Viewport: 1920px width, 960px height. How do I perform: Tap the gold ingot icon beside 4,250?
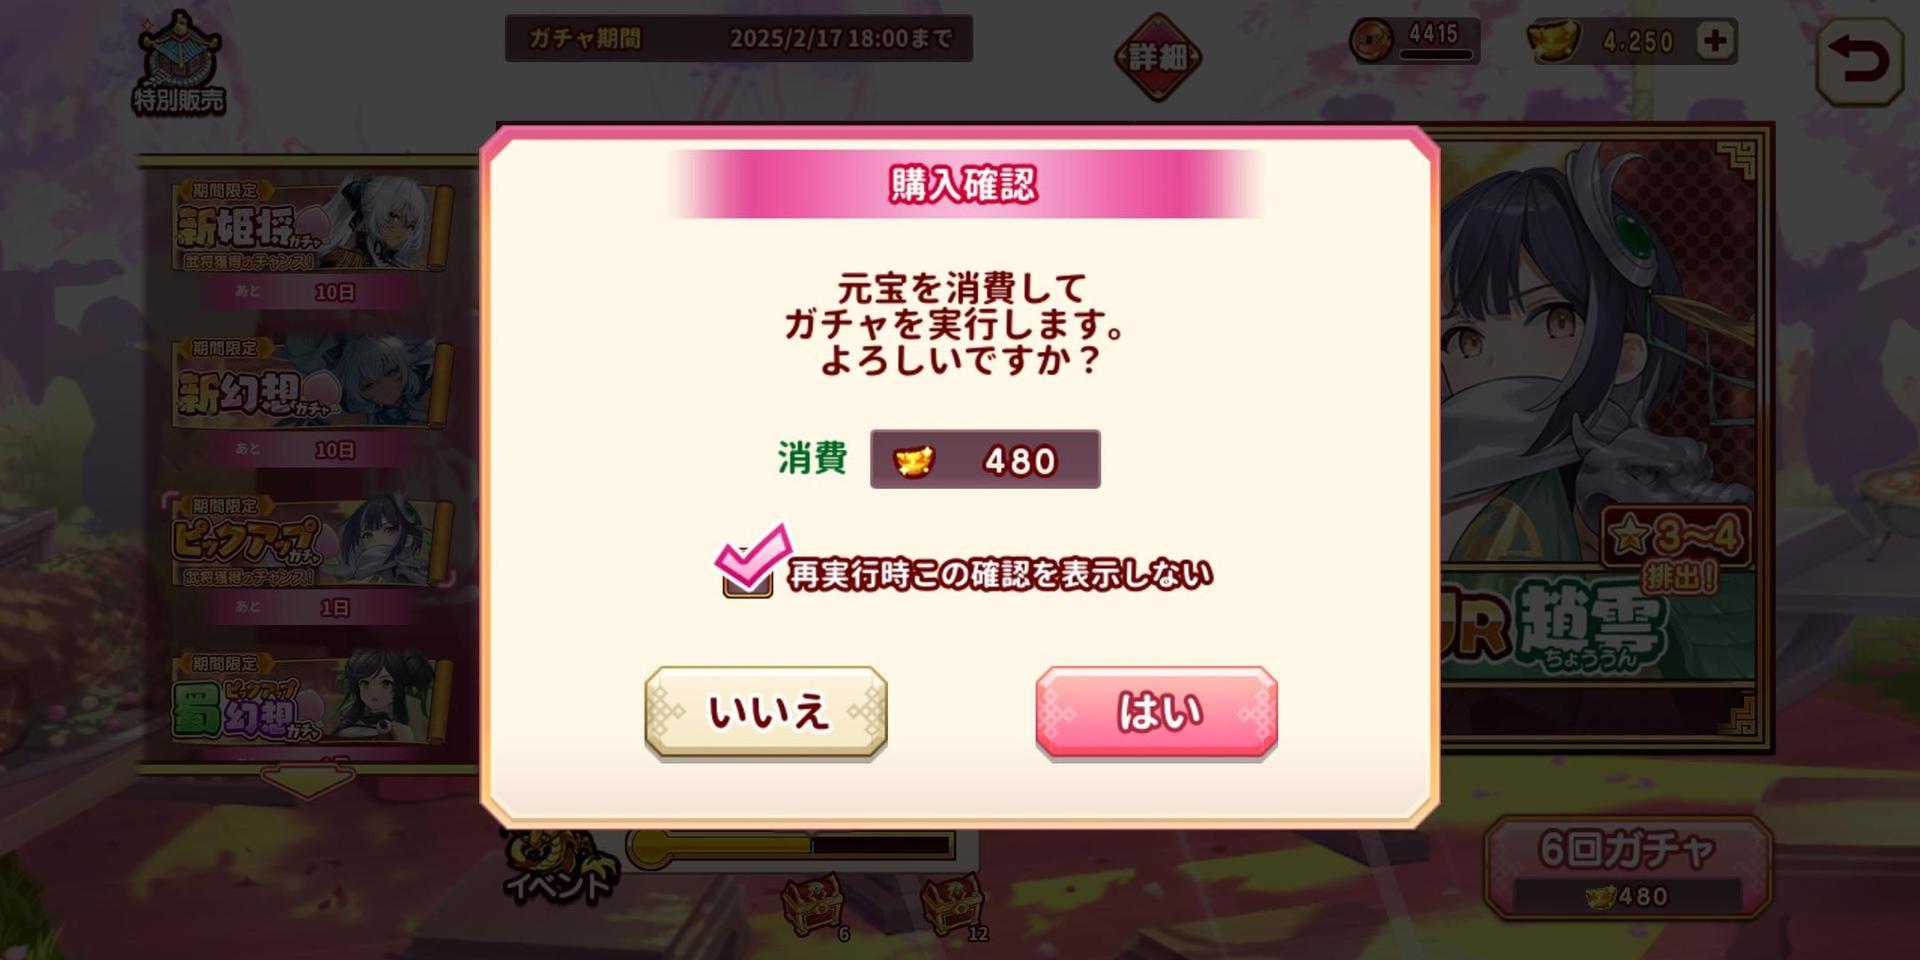(1553, 41)
